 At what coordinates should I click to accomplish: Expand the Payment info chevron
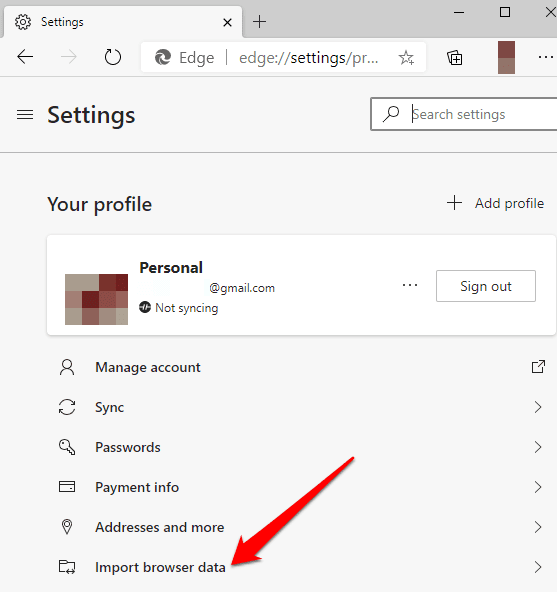point(538,487)
